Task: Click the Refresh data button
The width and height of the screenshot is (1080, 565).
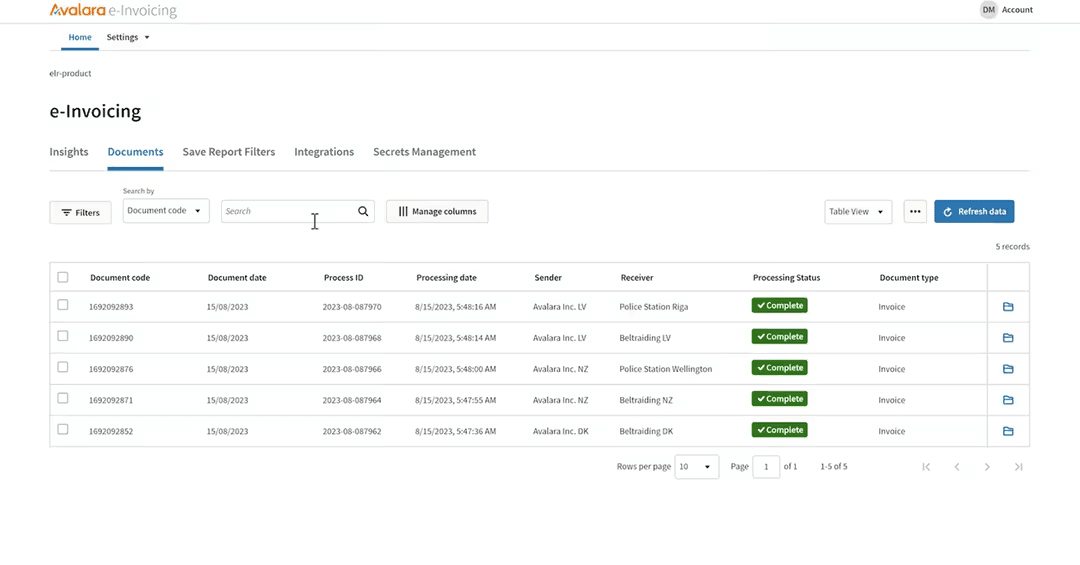Action: click(974, 211)
